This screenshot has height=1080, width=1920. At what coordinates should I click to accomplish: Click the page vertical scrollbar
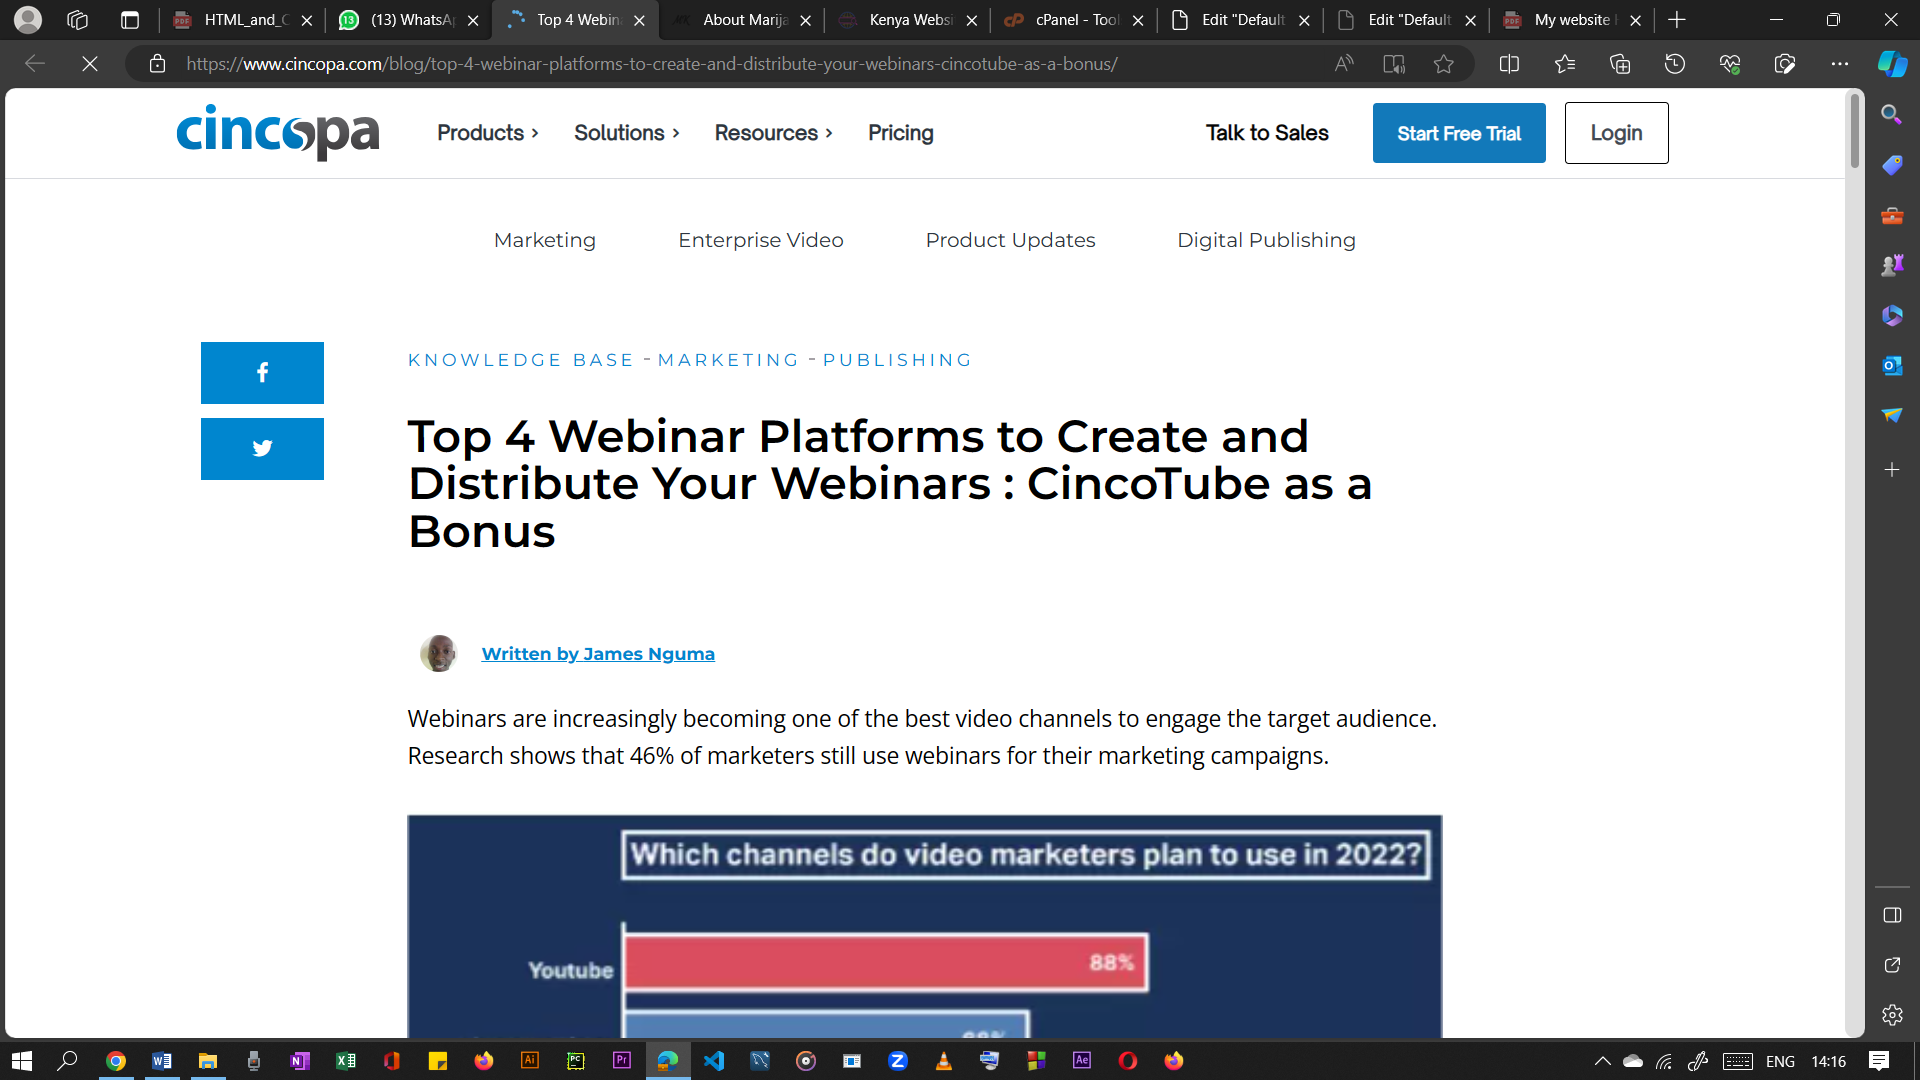coord(1855,130)
